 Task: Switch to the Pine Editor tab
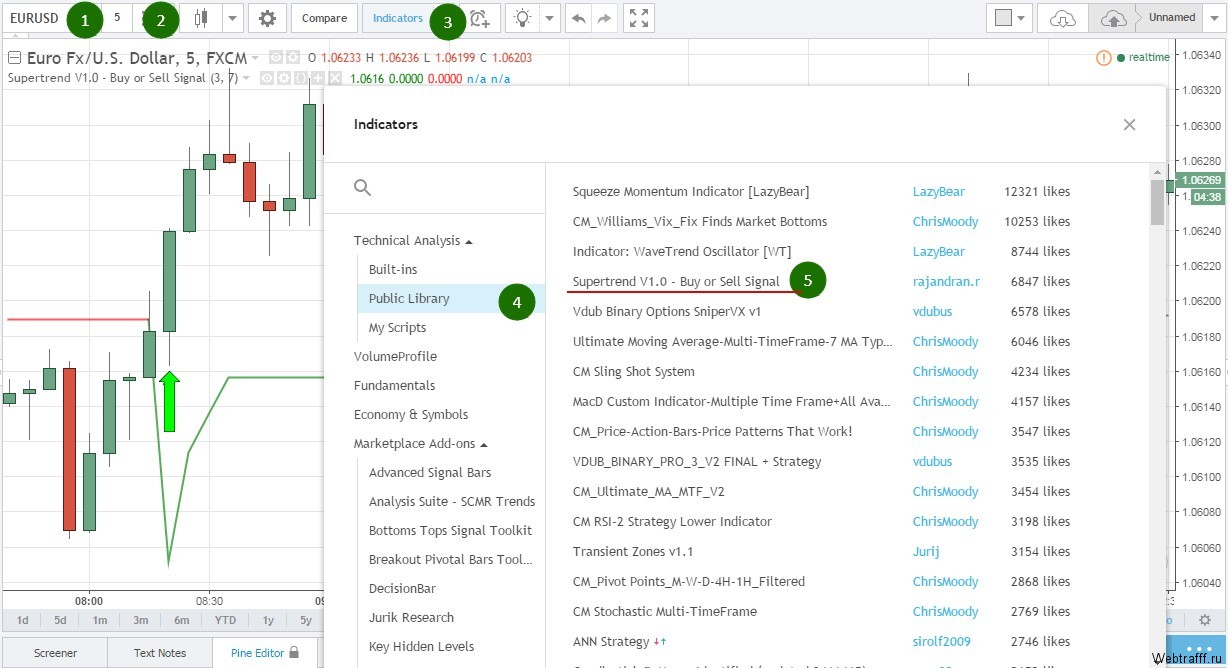tap(265, 652)
